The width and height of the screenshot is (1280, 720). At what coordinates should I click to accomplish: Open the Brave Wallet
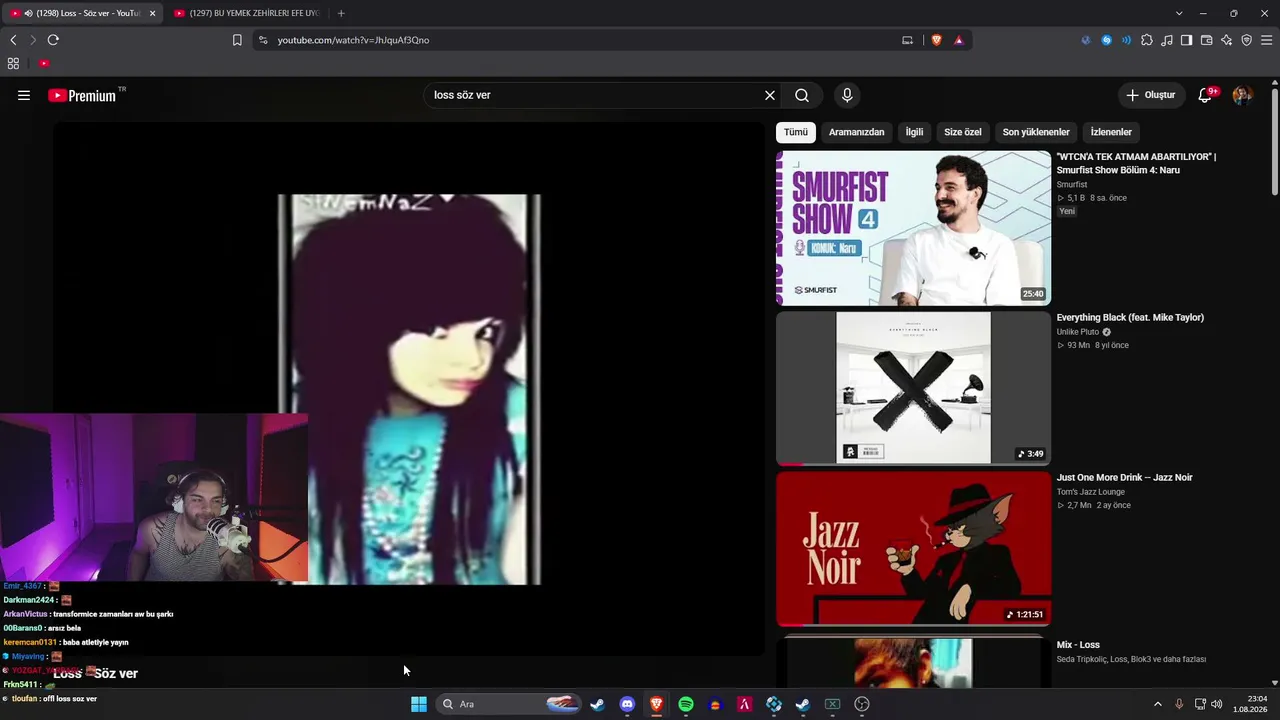pos(1206,40)
